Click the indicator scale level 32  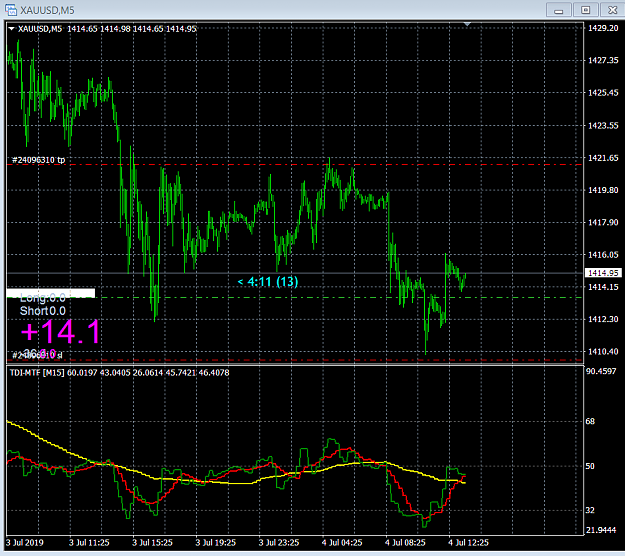[590, 510]
